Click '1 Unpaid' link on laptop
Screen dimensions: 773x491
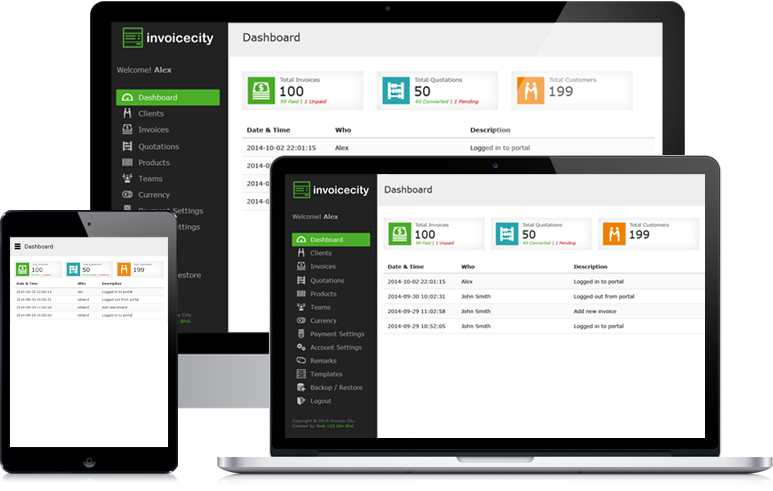pos(445,243)
